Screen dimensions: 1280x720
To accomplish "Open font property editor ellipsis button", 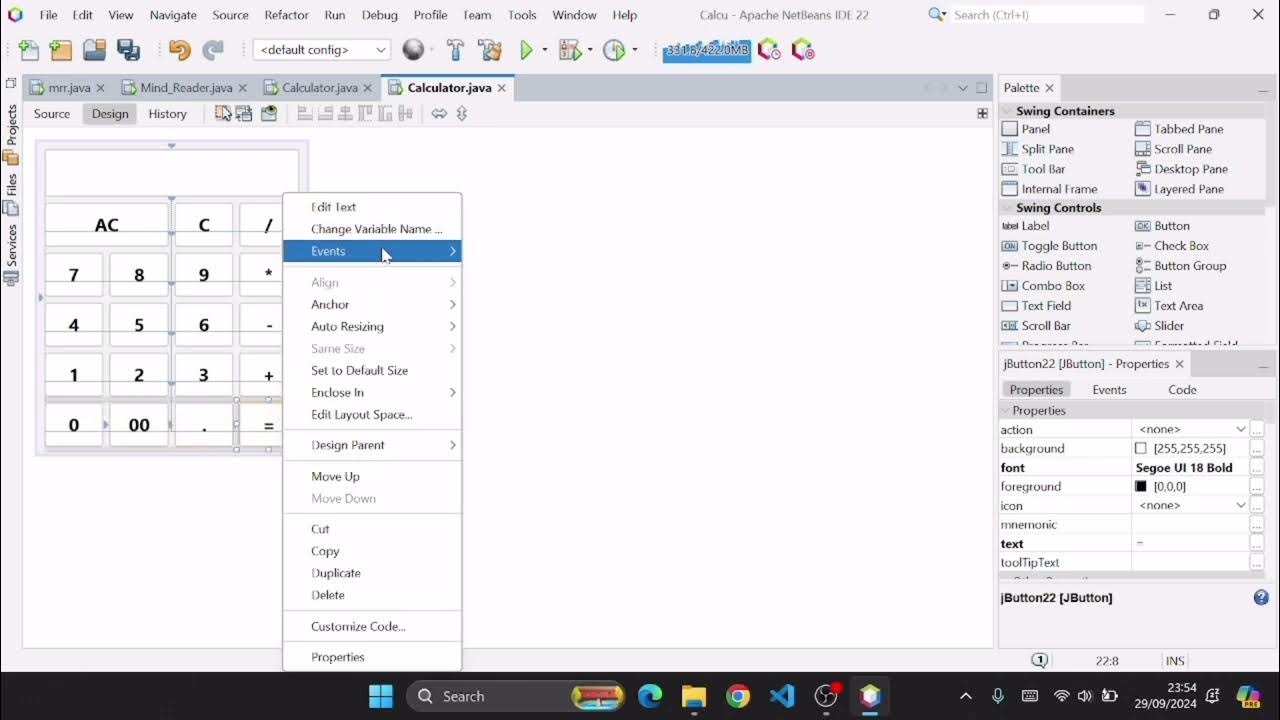I will pyautogui.click(x=1258, y=468).
